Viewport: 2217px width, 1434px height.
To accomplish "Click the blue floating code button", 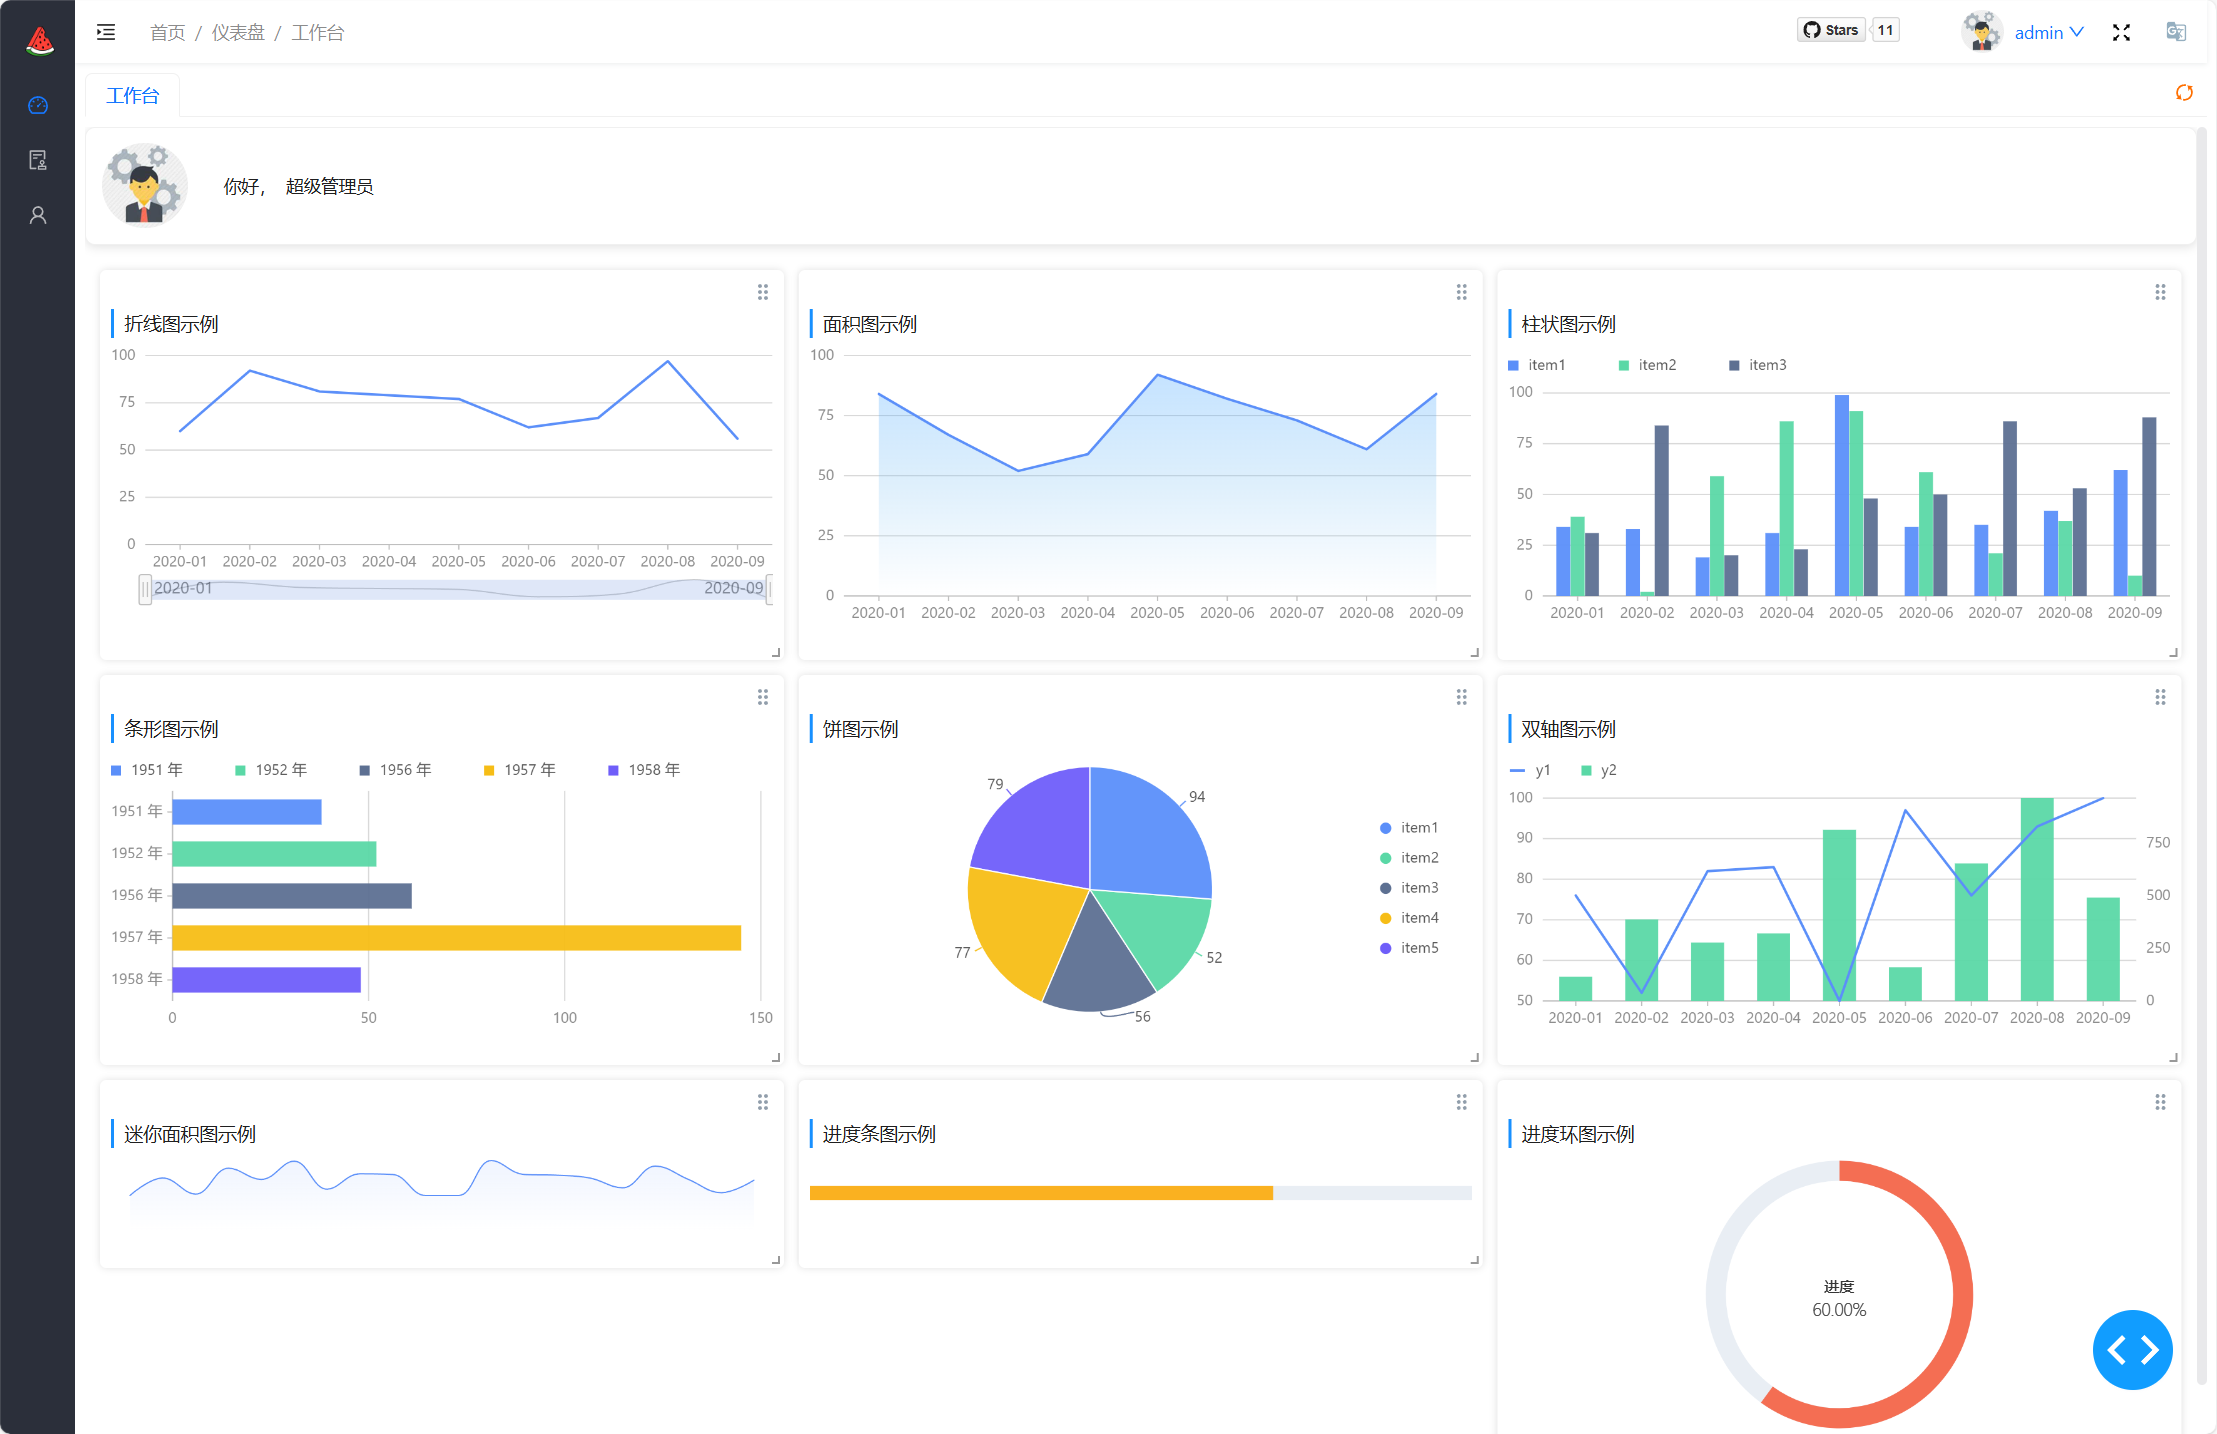I will pyautogui.click(x=2132, y=1350).
